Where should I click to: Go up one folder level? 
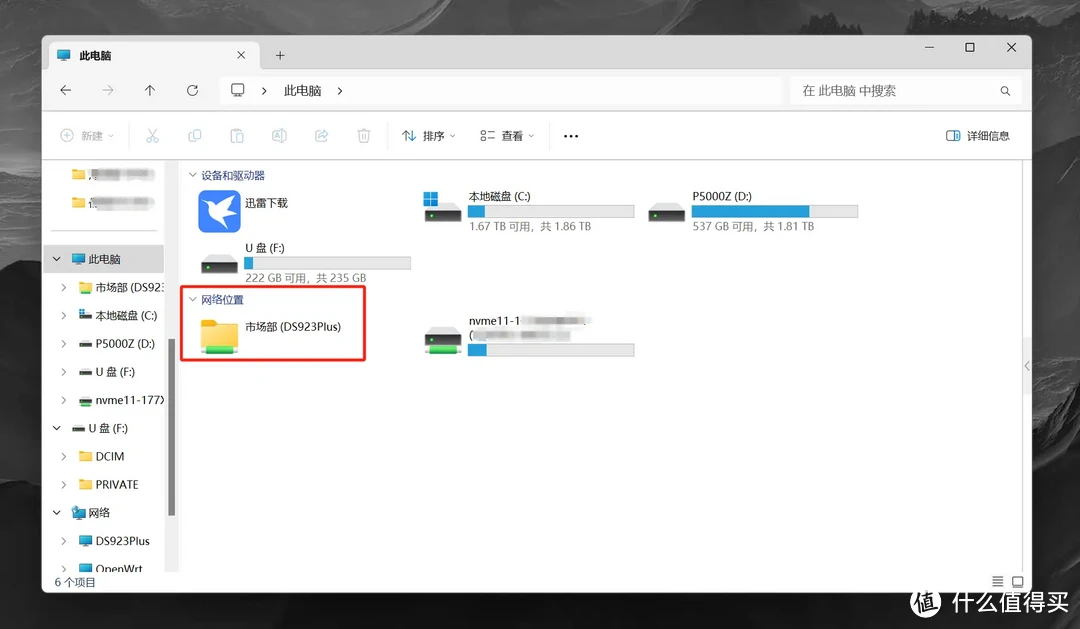click(x=150, y=90)
